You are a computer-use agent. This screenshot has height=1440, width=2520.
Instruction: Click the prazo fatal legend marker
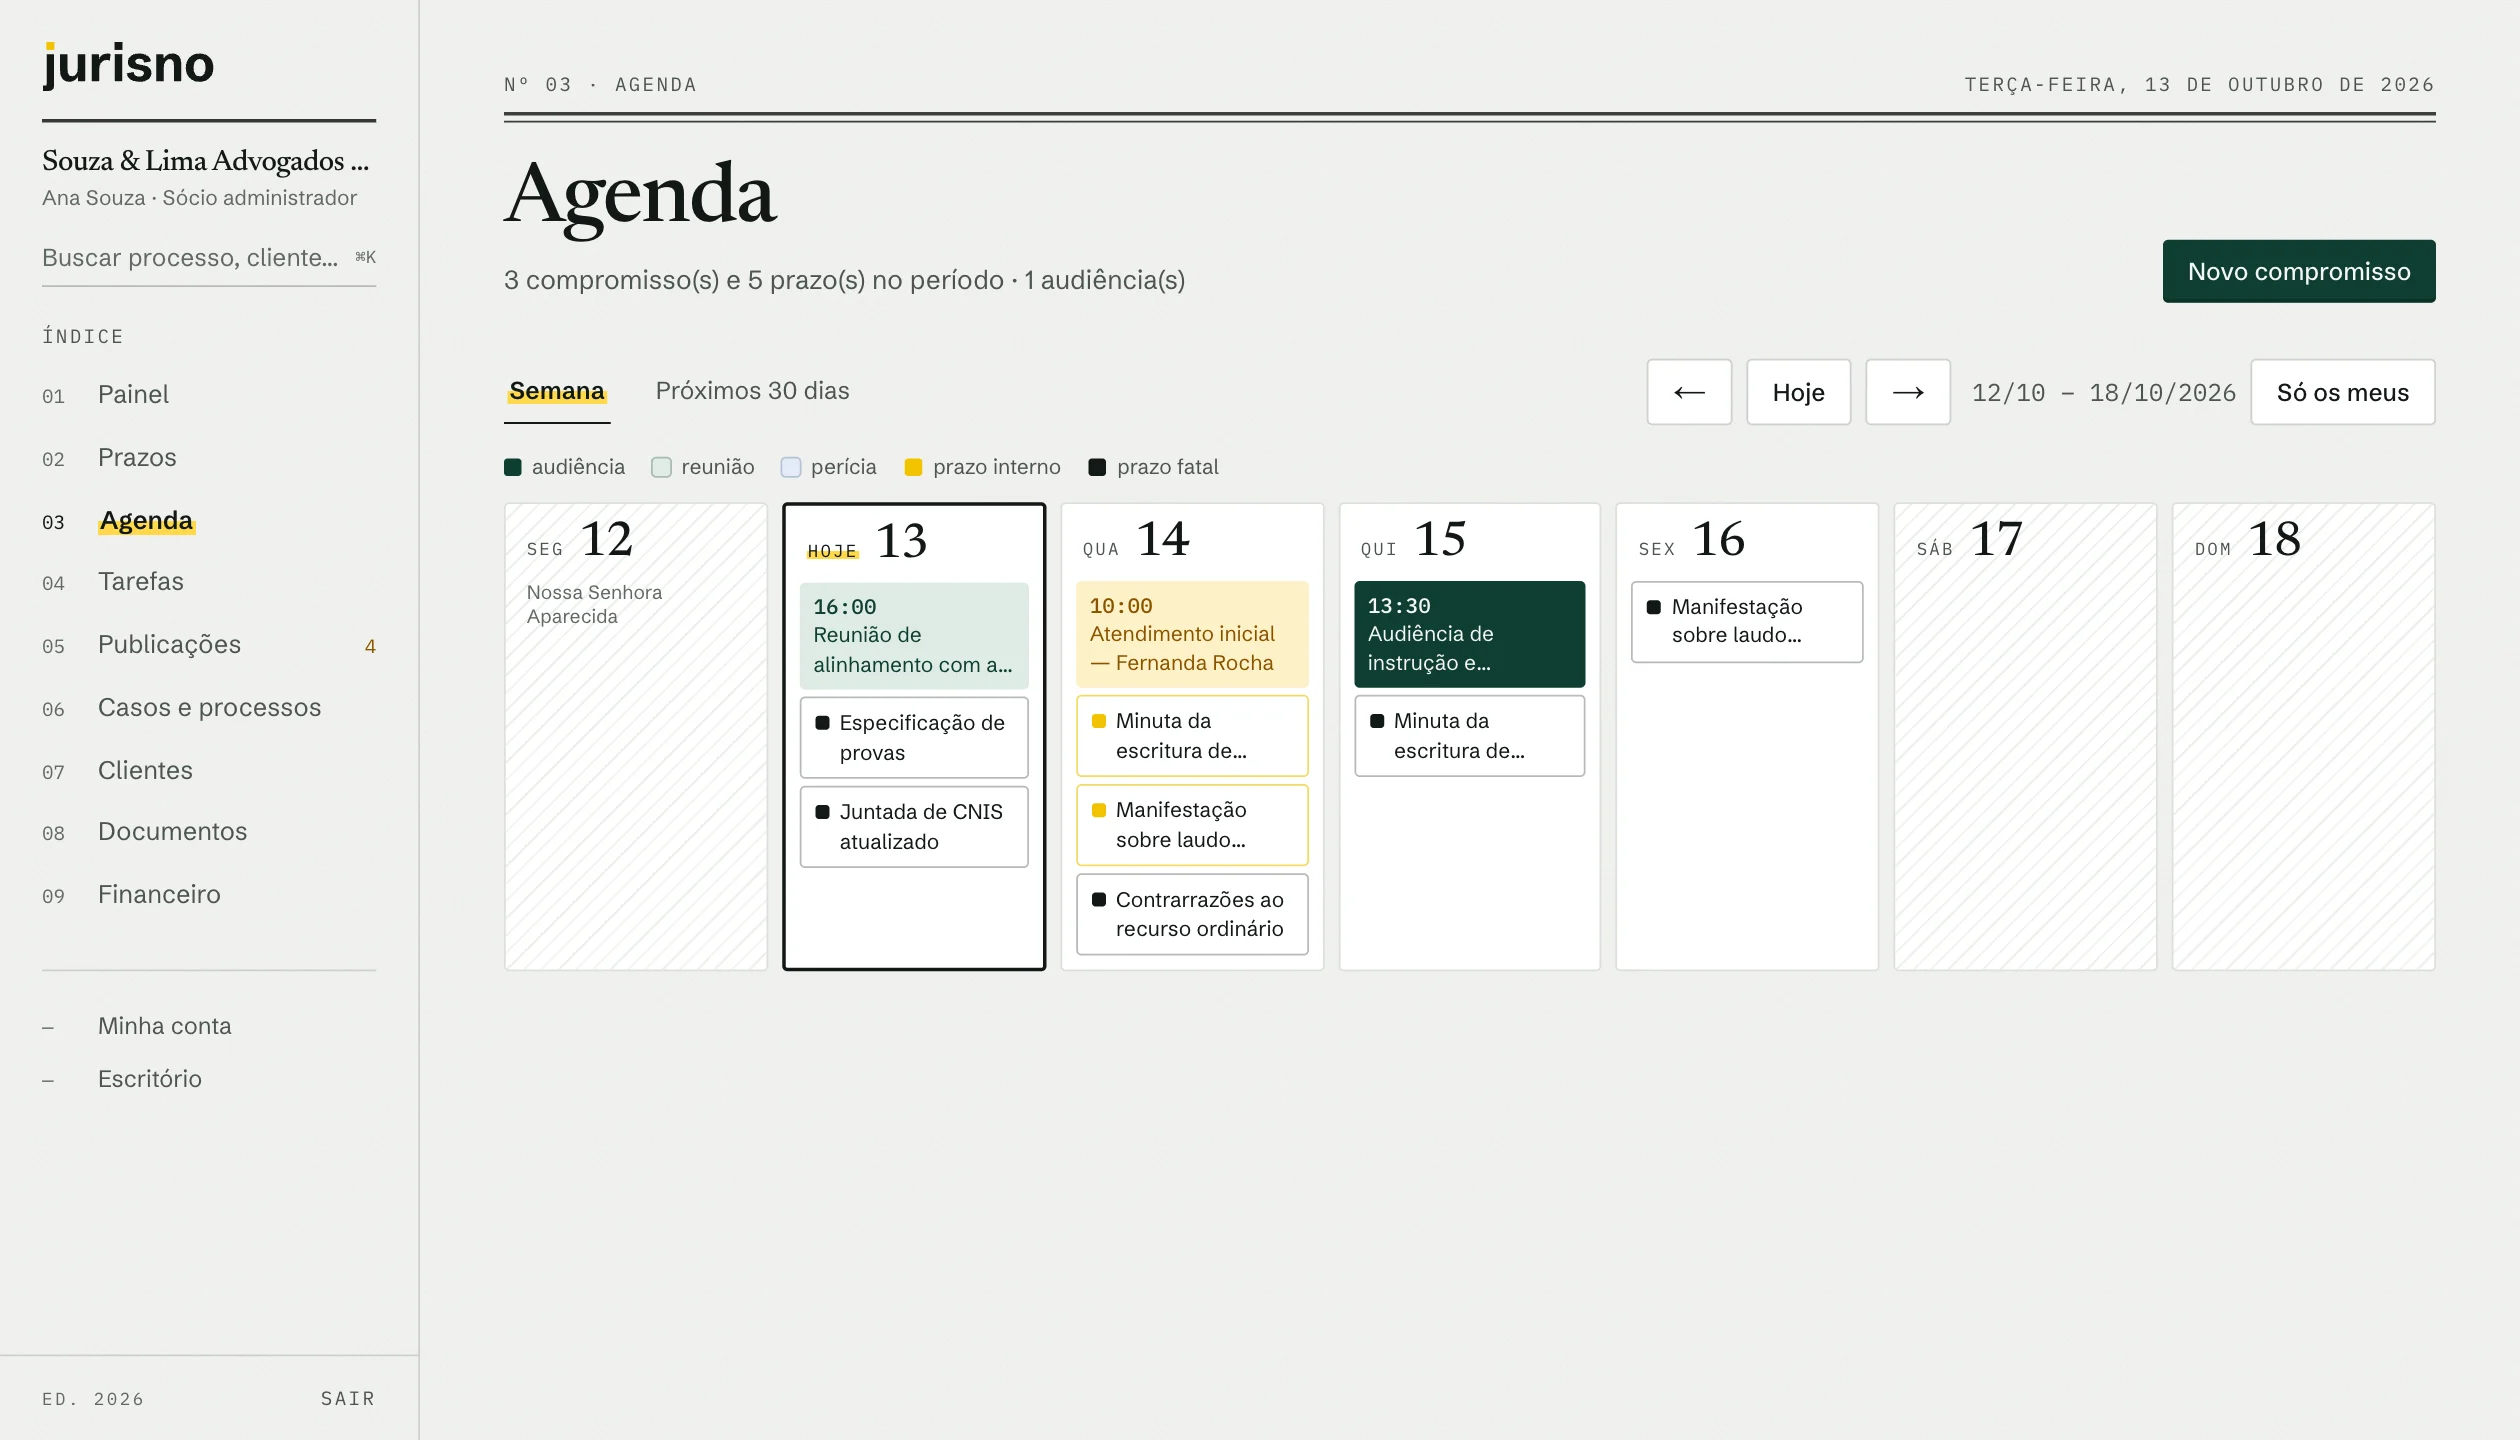click(1097, 467)
